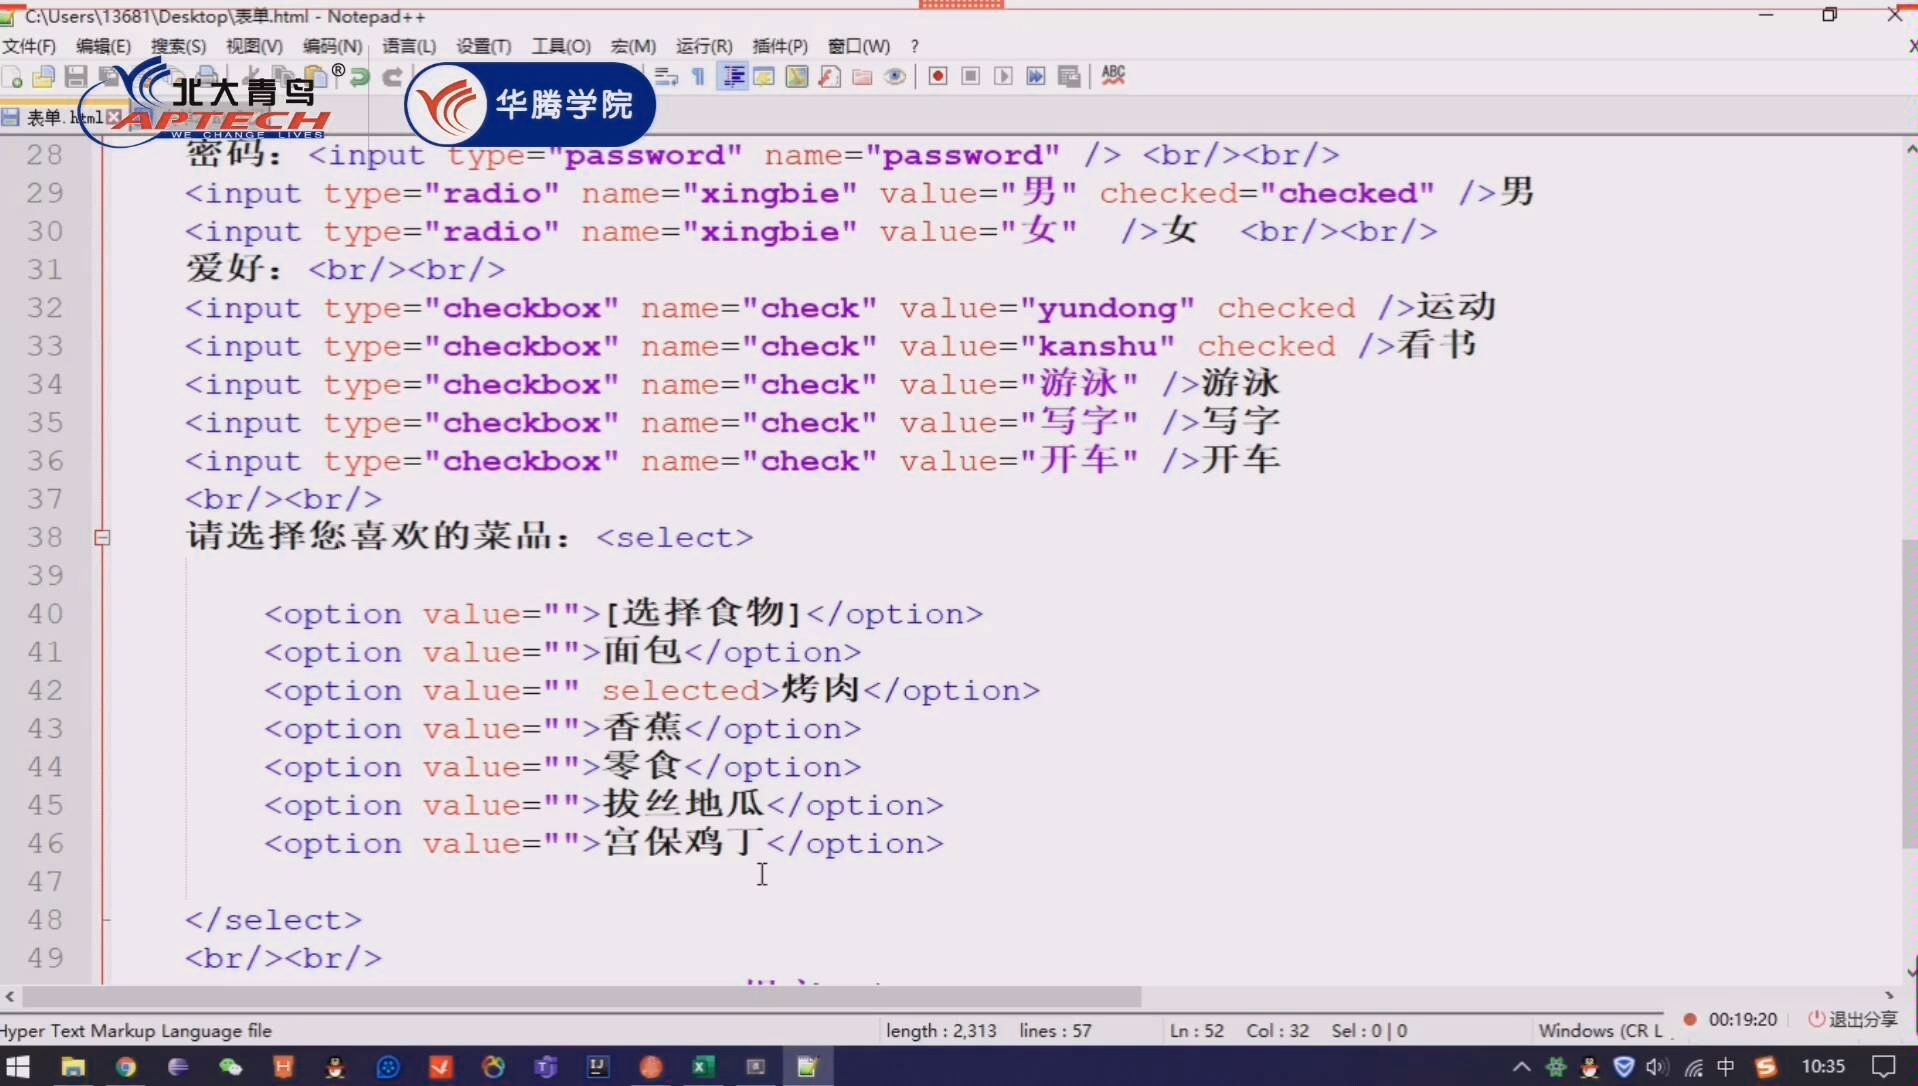Open the 视图(V) menu

click(x=254, y=46)
